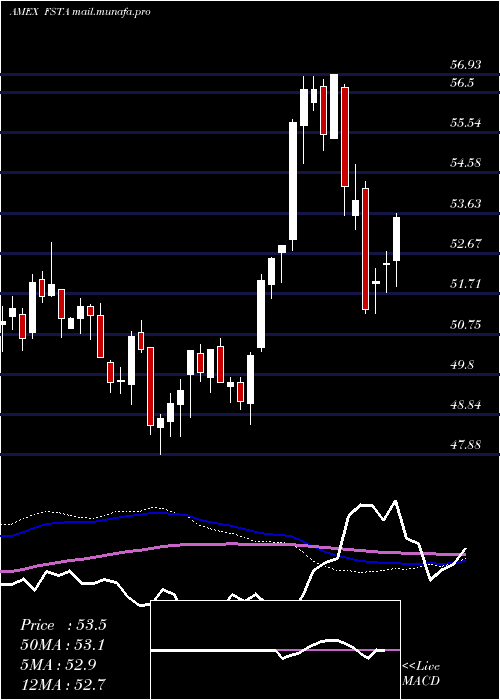Viewport: 500px width, 700px height.
Task: Select the 56.93 price level label
Action: pos(466,65)
